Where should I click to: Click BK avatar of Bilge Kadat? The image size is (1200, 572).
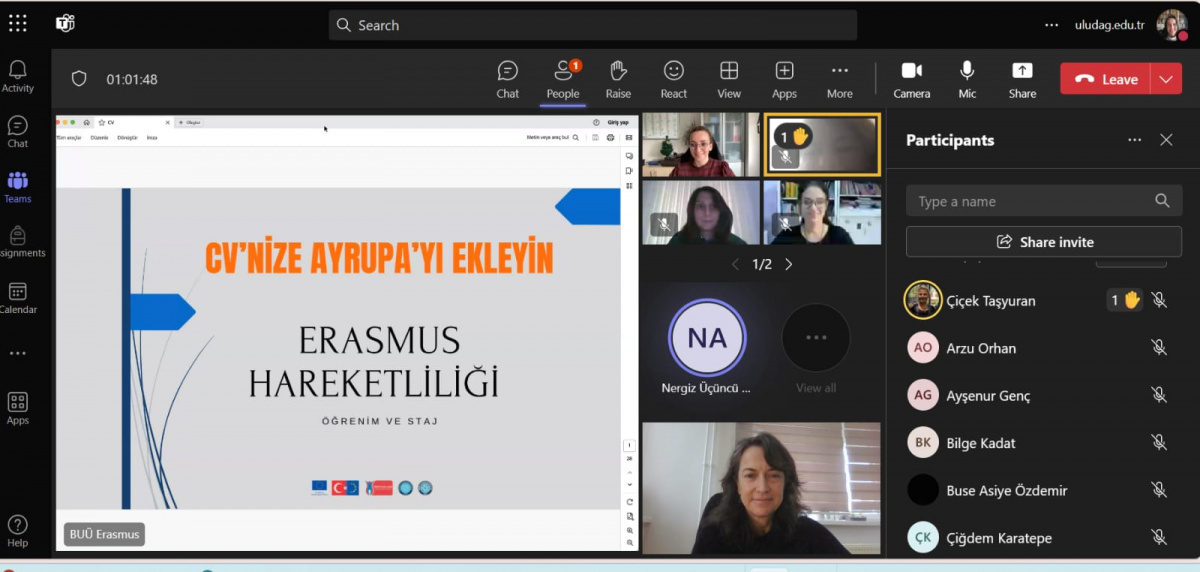[x=923, y=443]
